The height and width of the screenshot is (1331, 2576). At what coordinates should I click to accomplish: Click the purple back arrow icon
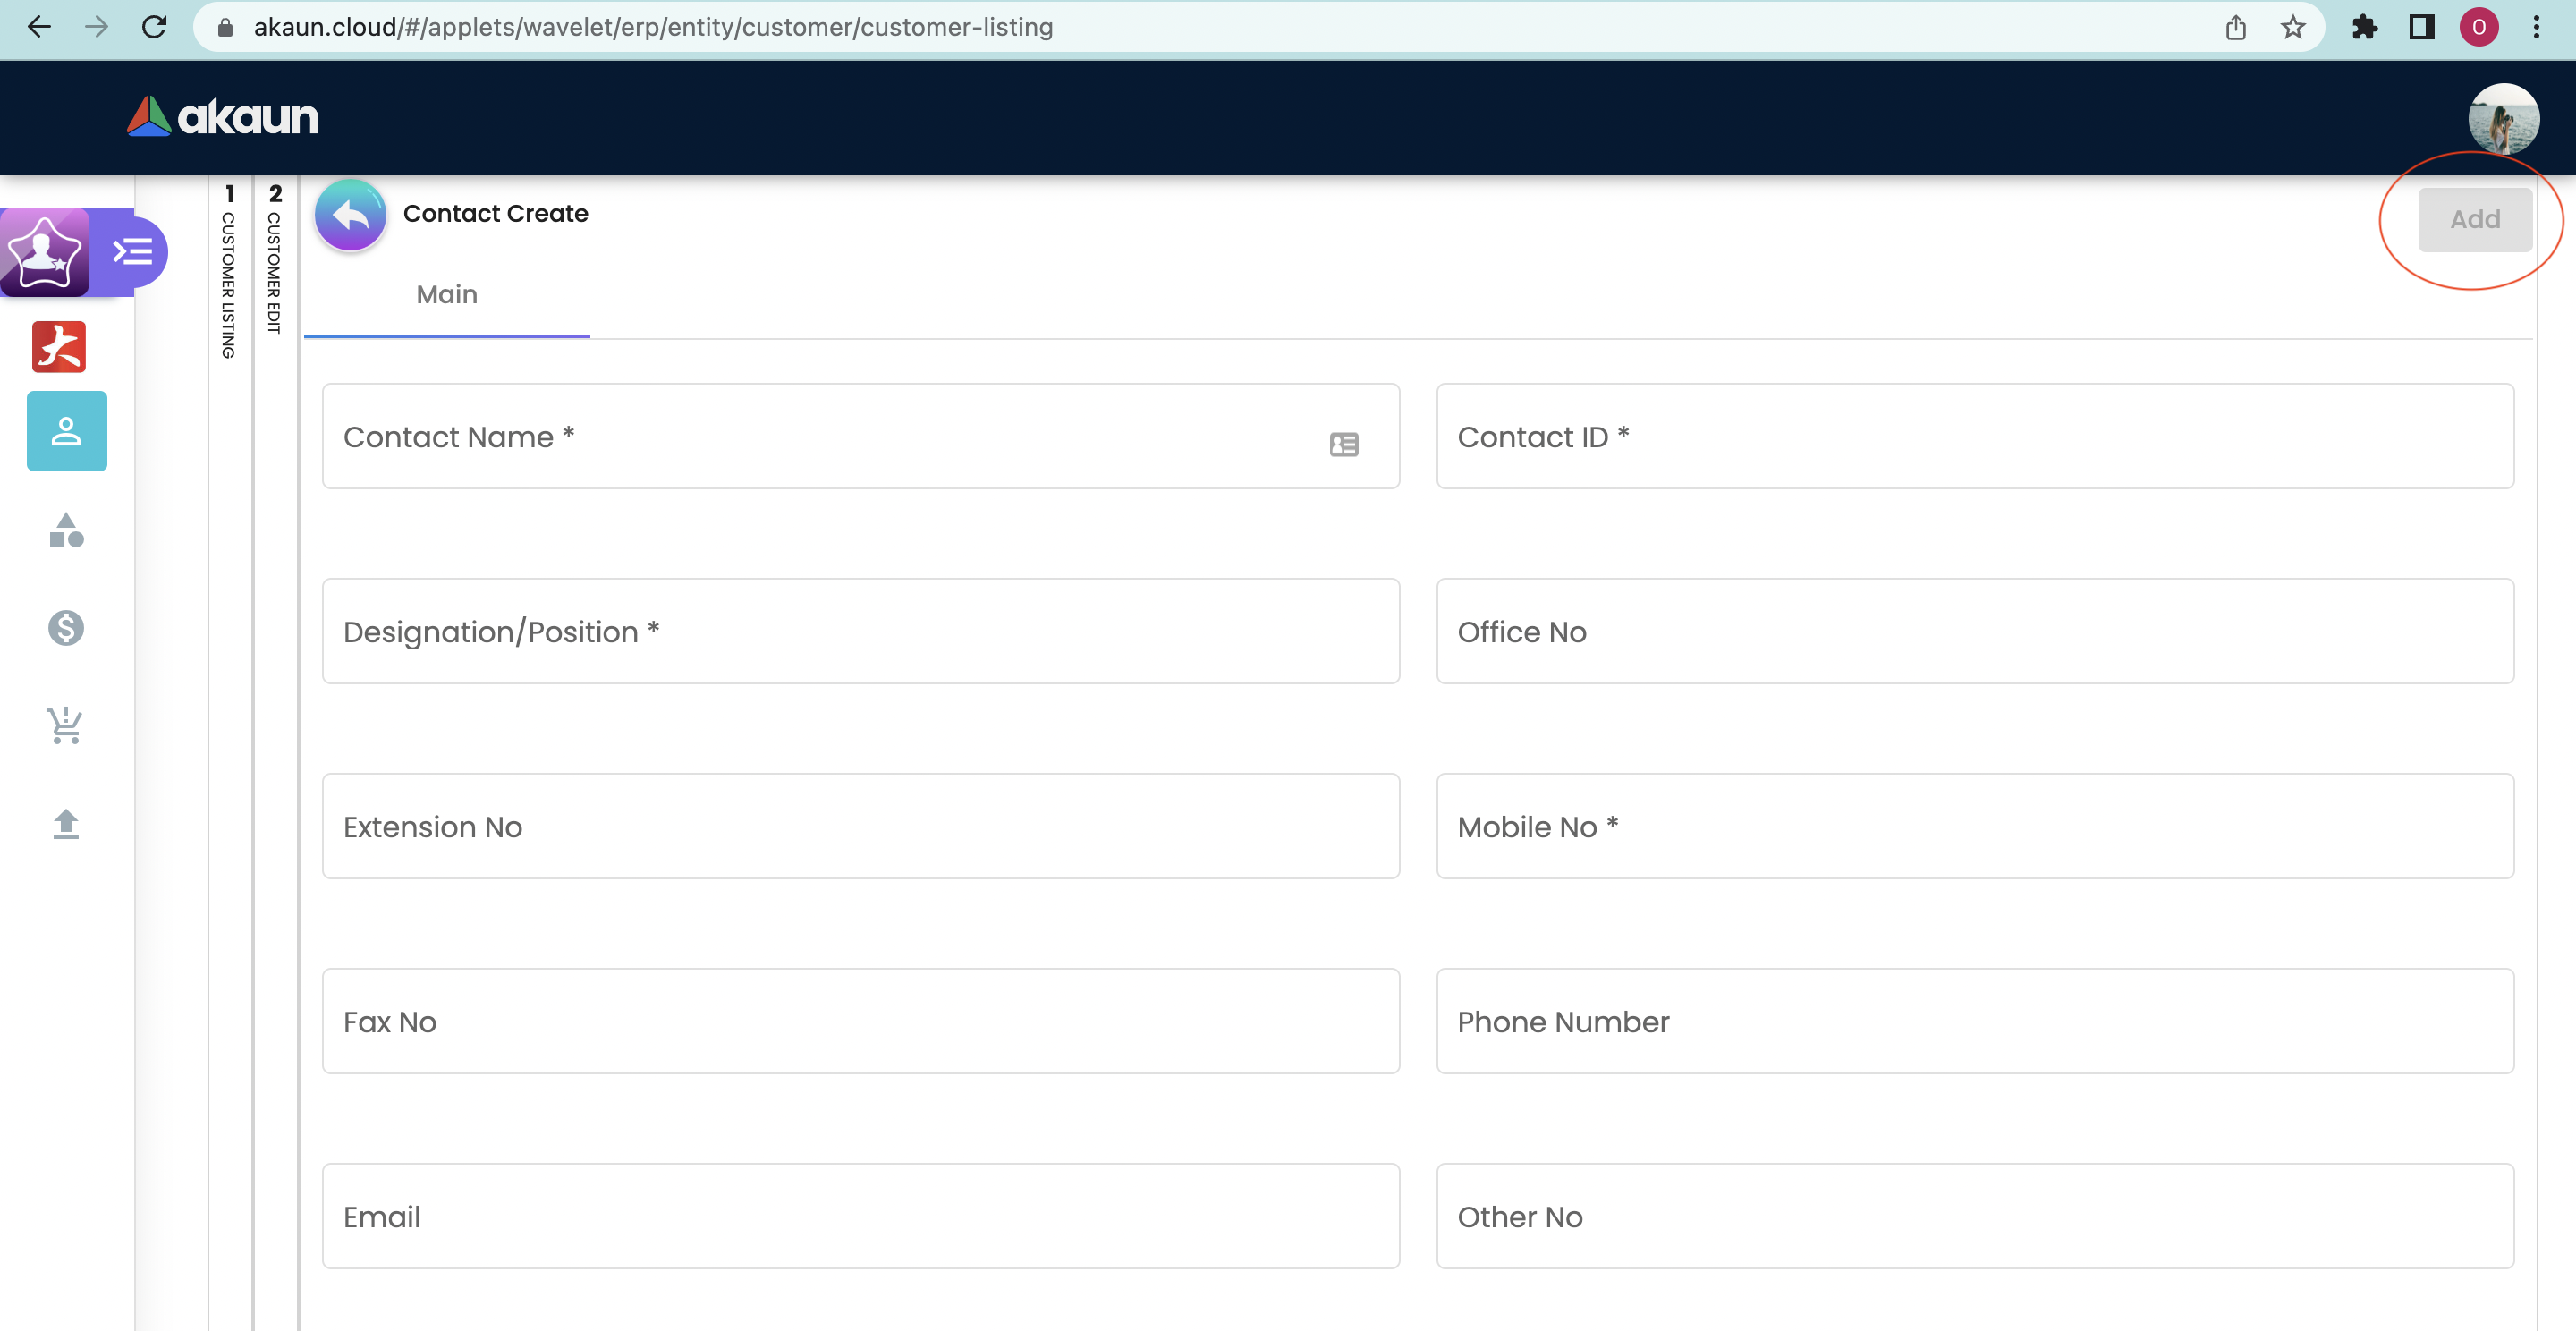tap(350, 215)
